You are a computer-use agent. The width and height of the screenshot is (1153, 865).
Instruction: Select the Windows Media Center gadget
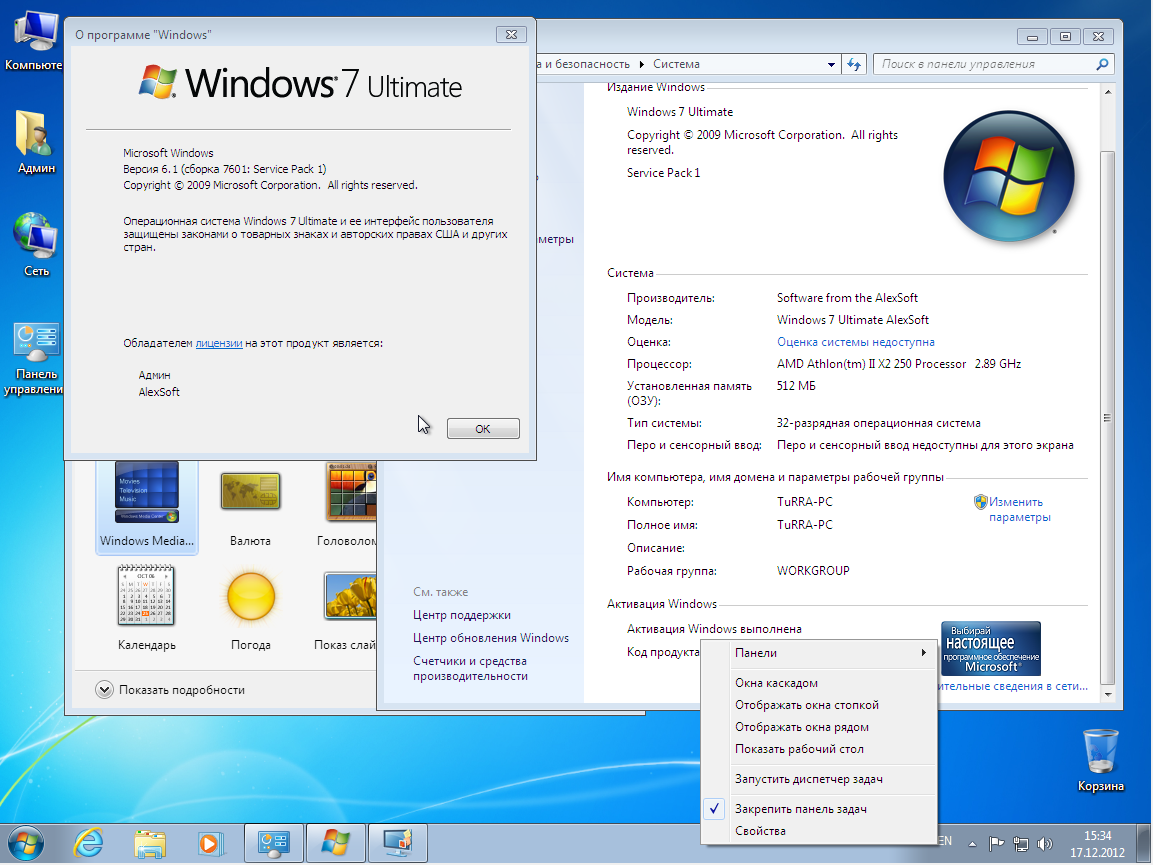coord(146,506)
